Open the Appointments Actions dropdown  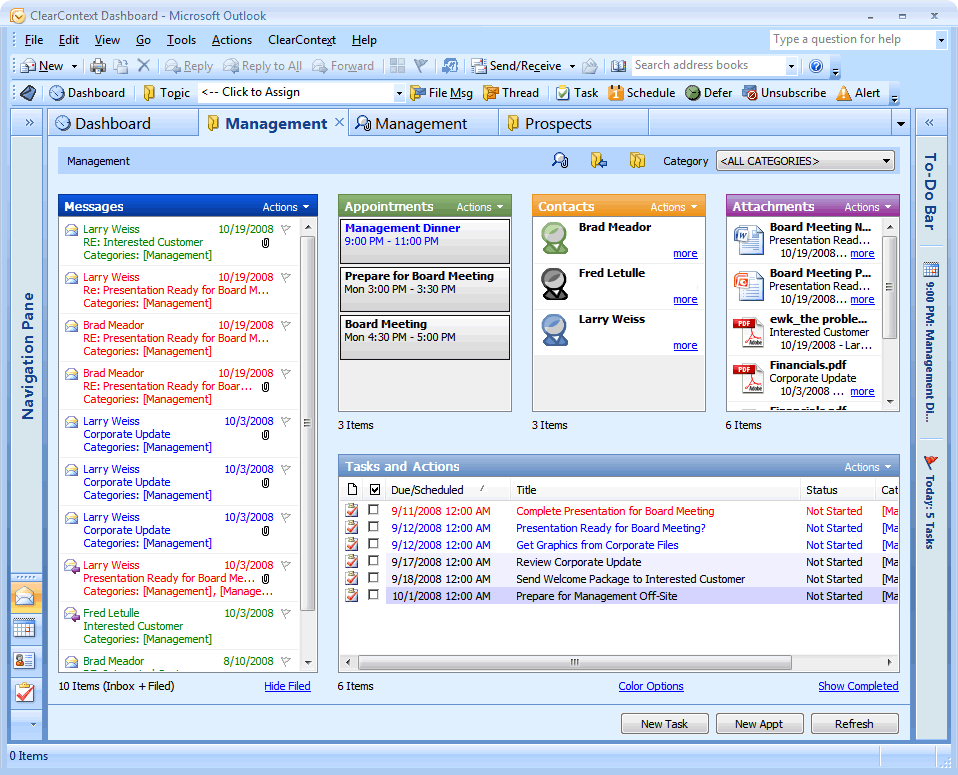click(x=480, y=207)
